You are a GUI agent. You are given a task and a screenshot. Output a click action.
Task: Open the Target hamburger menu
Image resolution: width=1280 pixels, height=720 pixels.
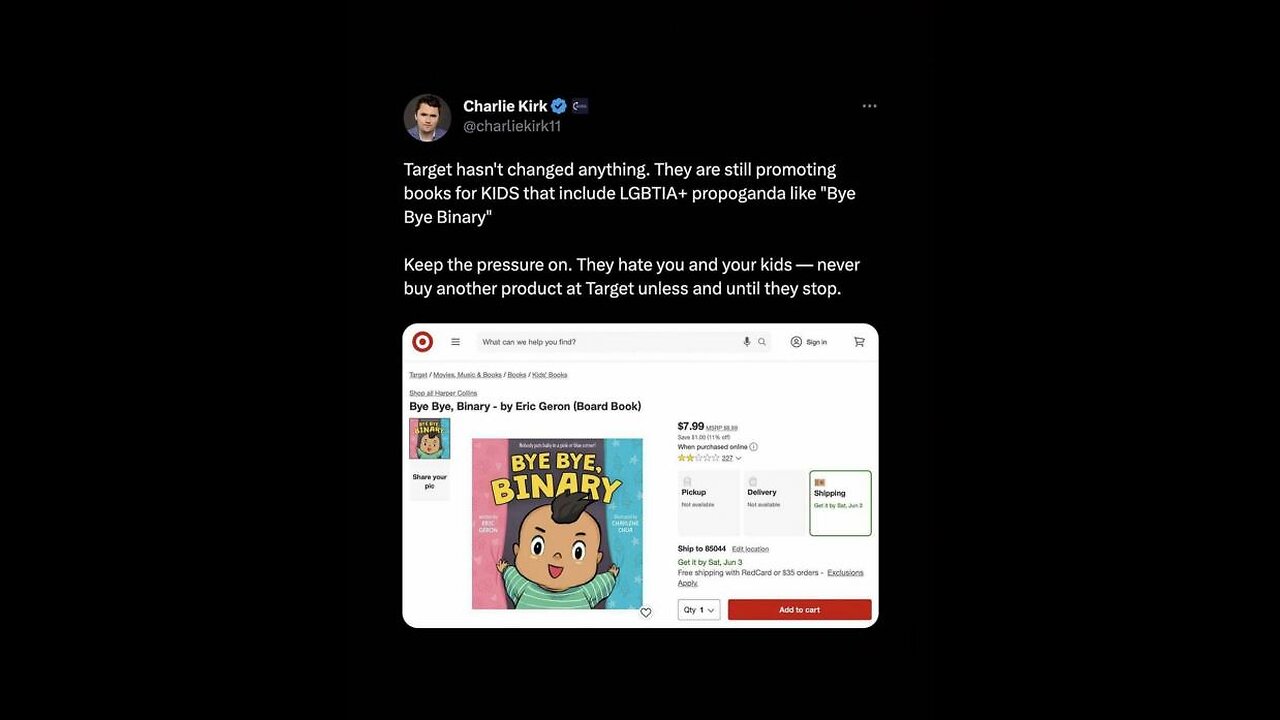coord(456,342)
